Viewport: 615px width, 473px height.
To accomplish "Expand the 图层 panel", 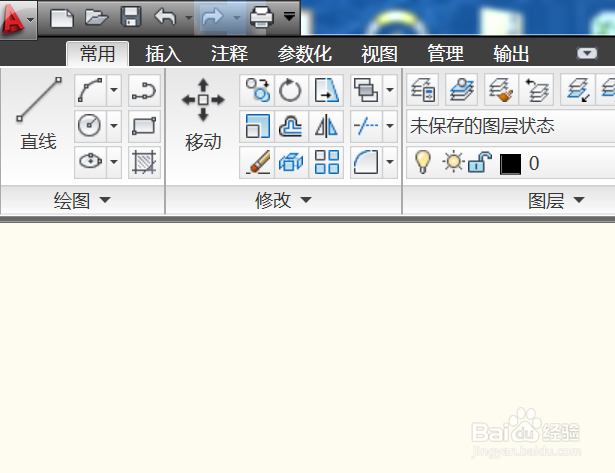I will pyautogui.click(x=555, y=200).
